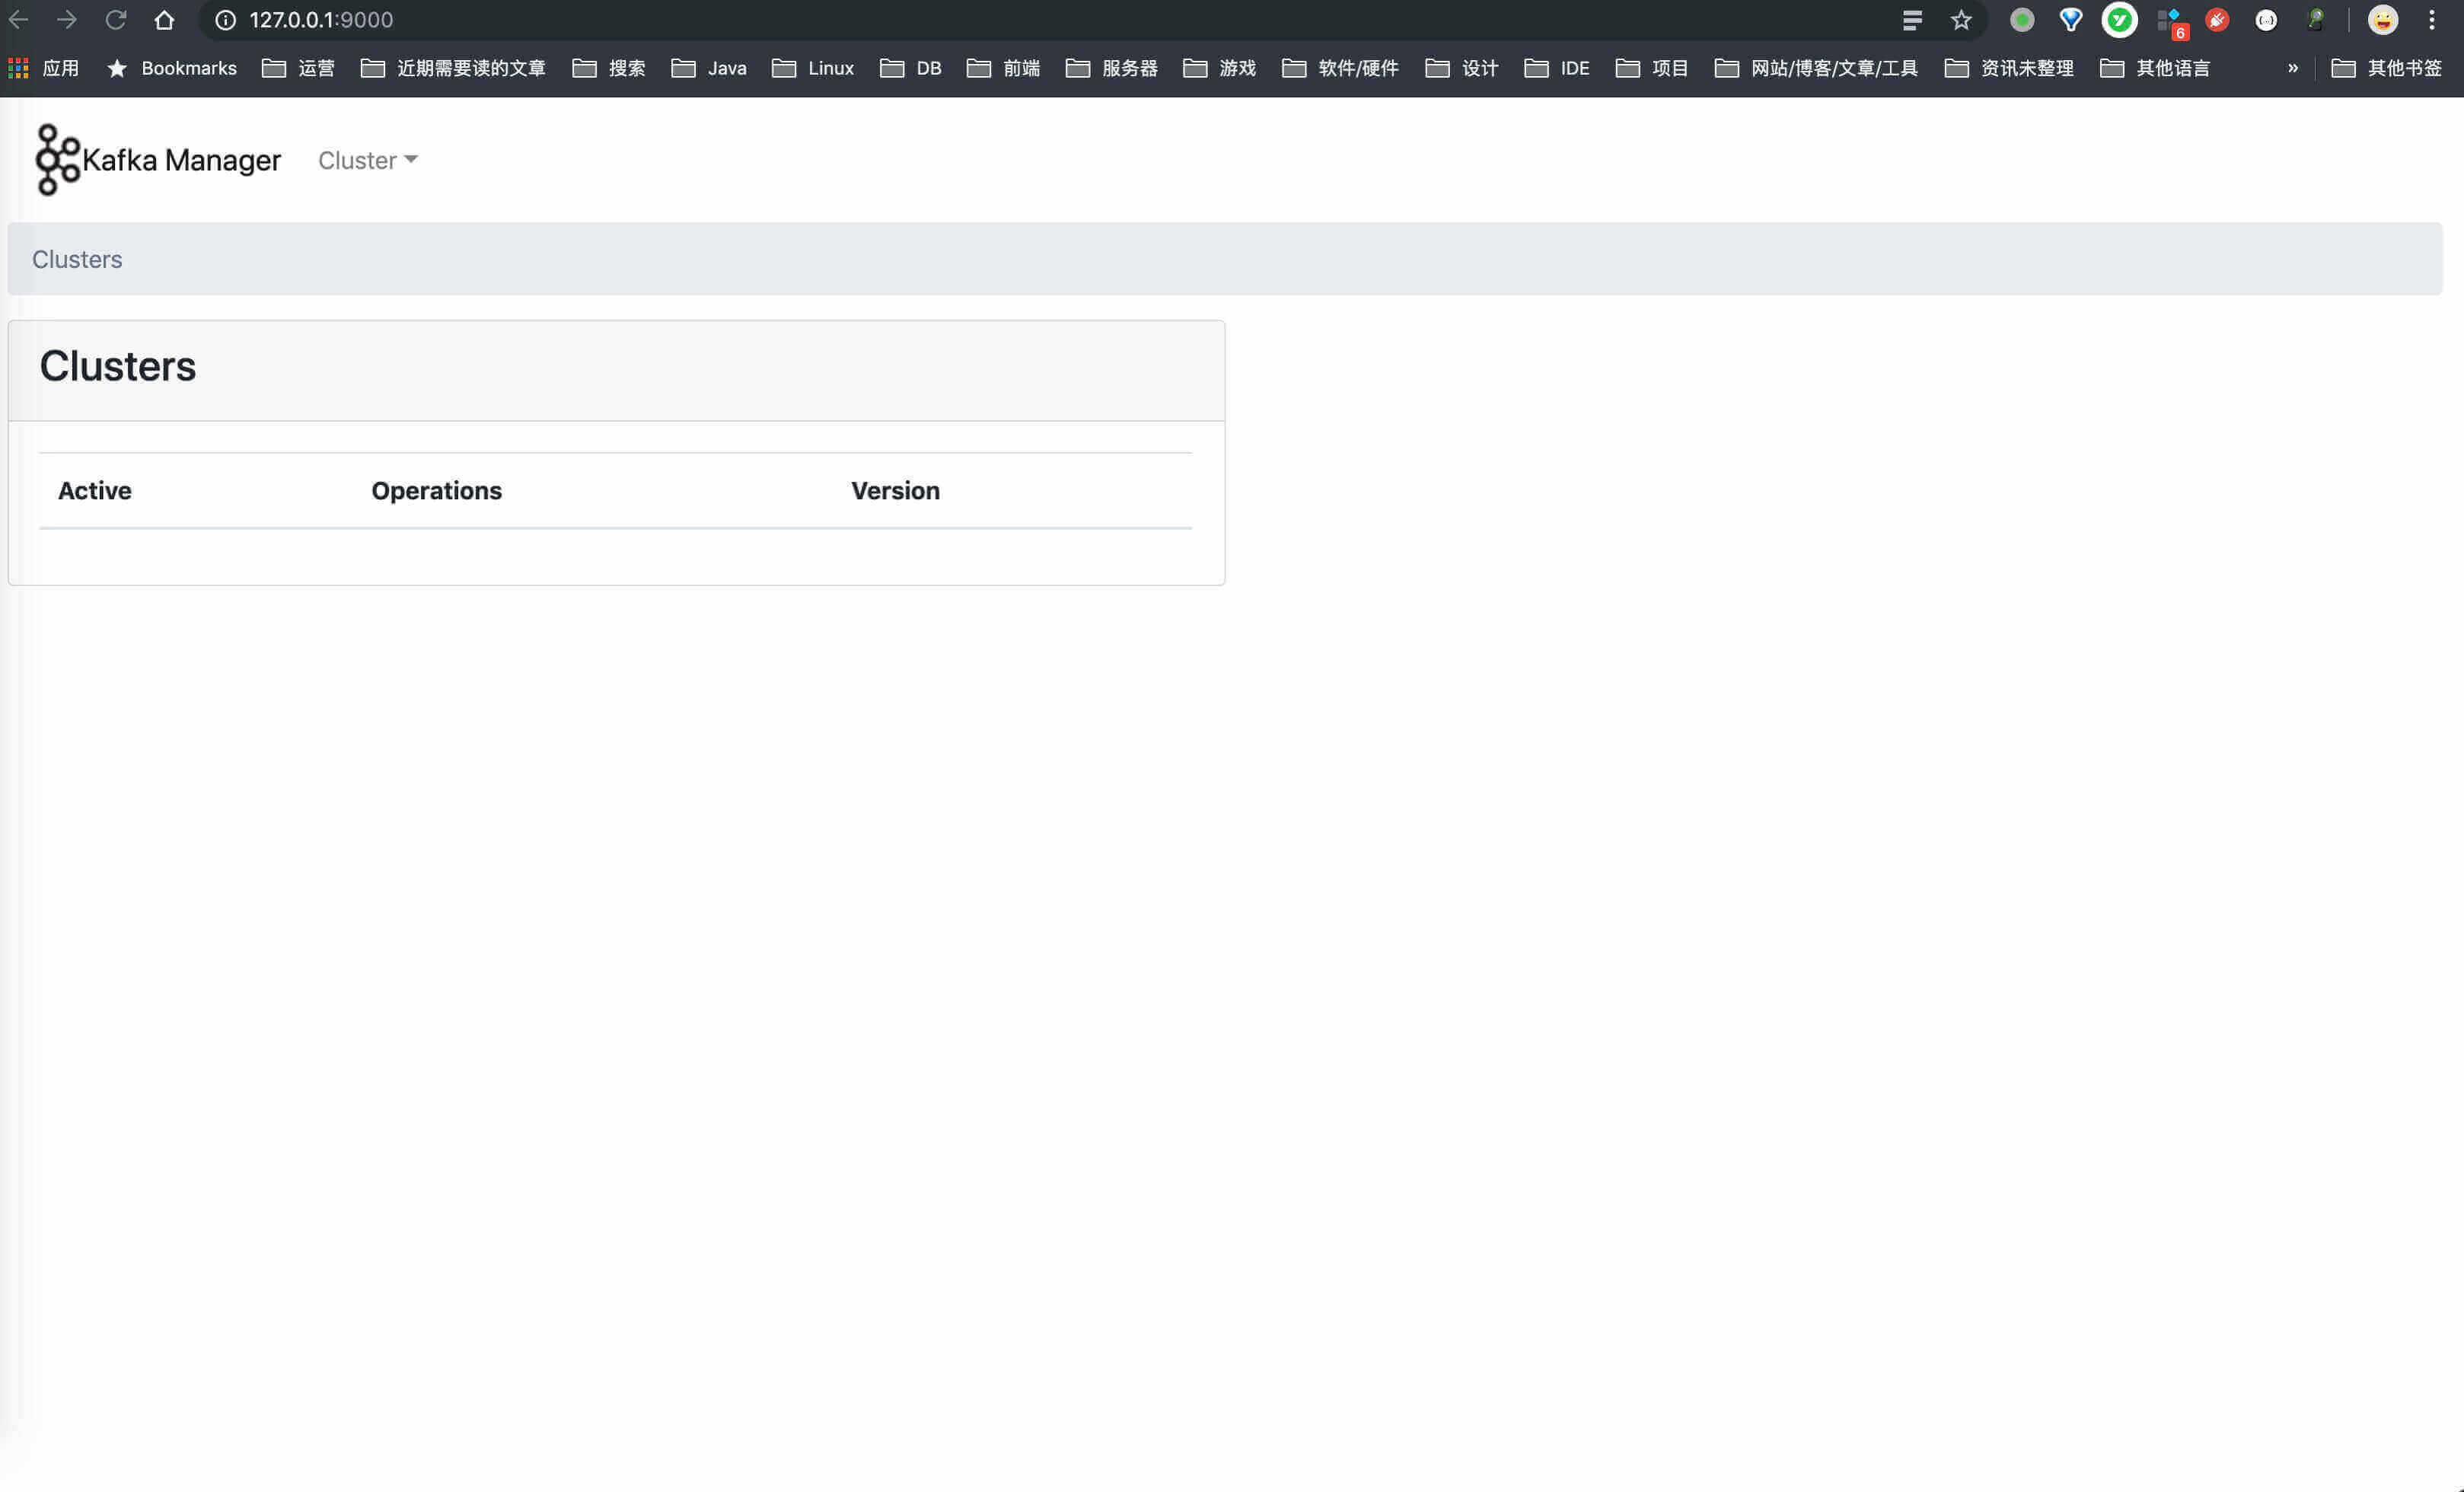Click the site info icon in the address bar

coord(224,19)
